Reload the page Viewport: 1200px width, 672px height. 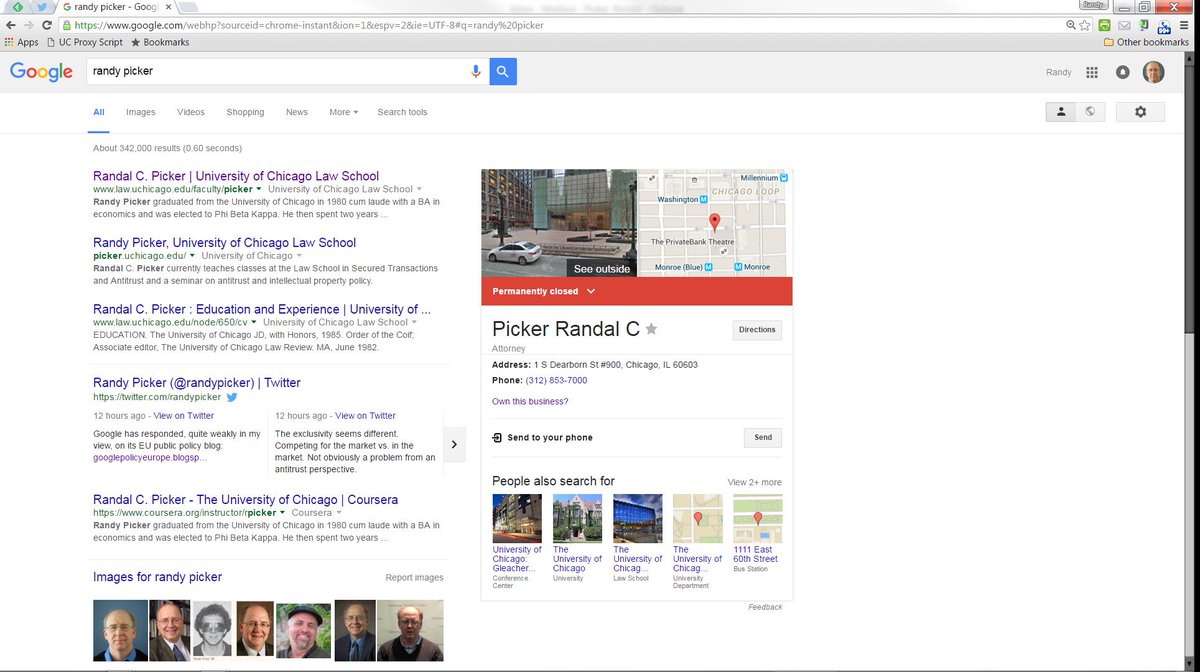[47, 25]
